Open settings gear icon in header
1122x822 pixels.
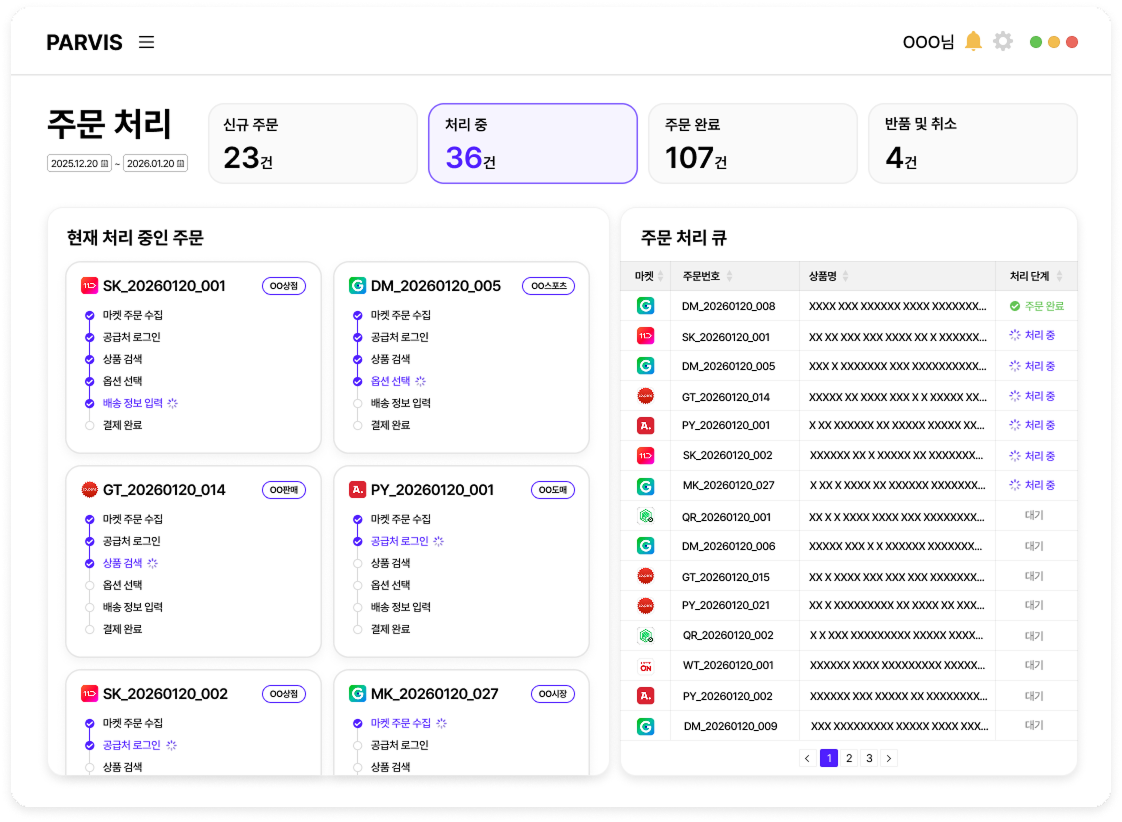click(x=1003, y=41)
